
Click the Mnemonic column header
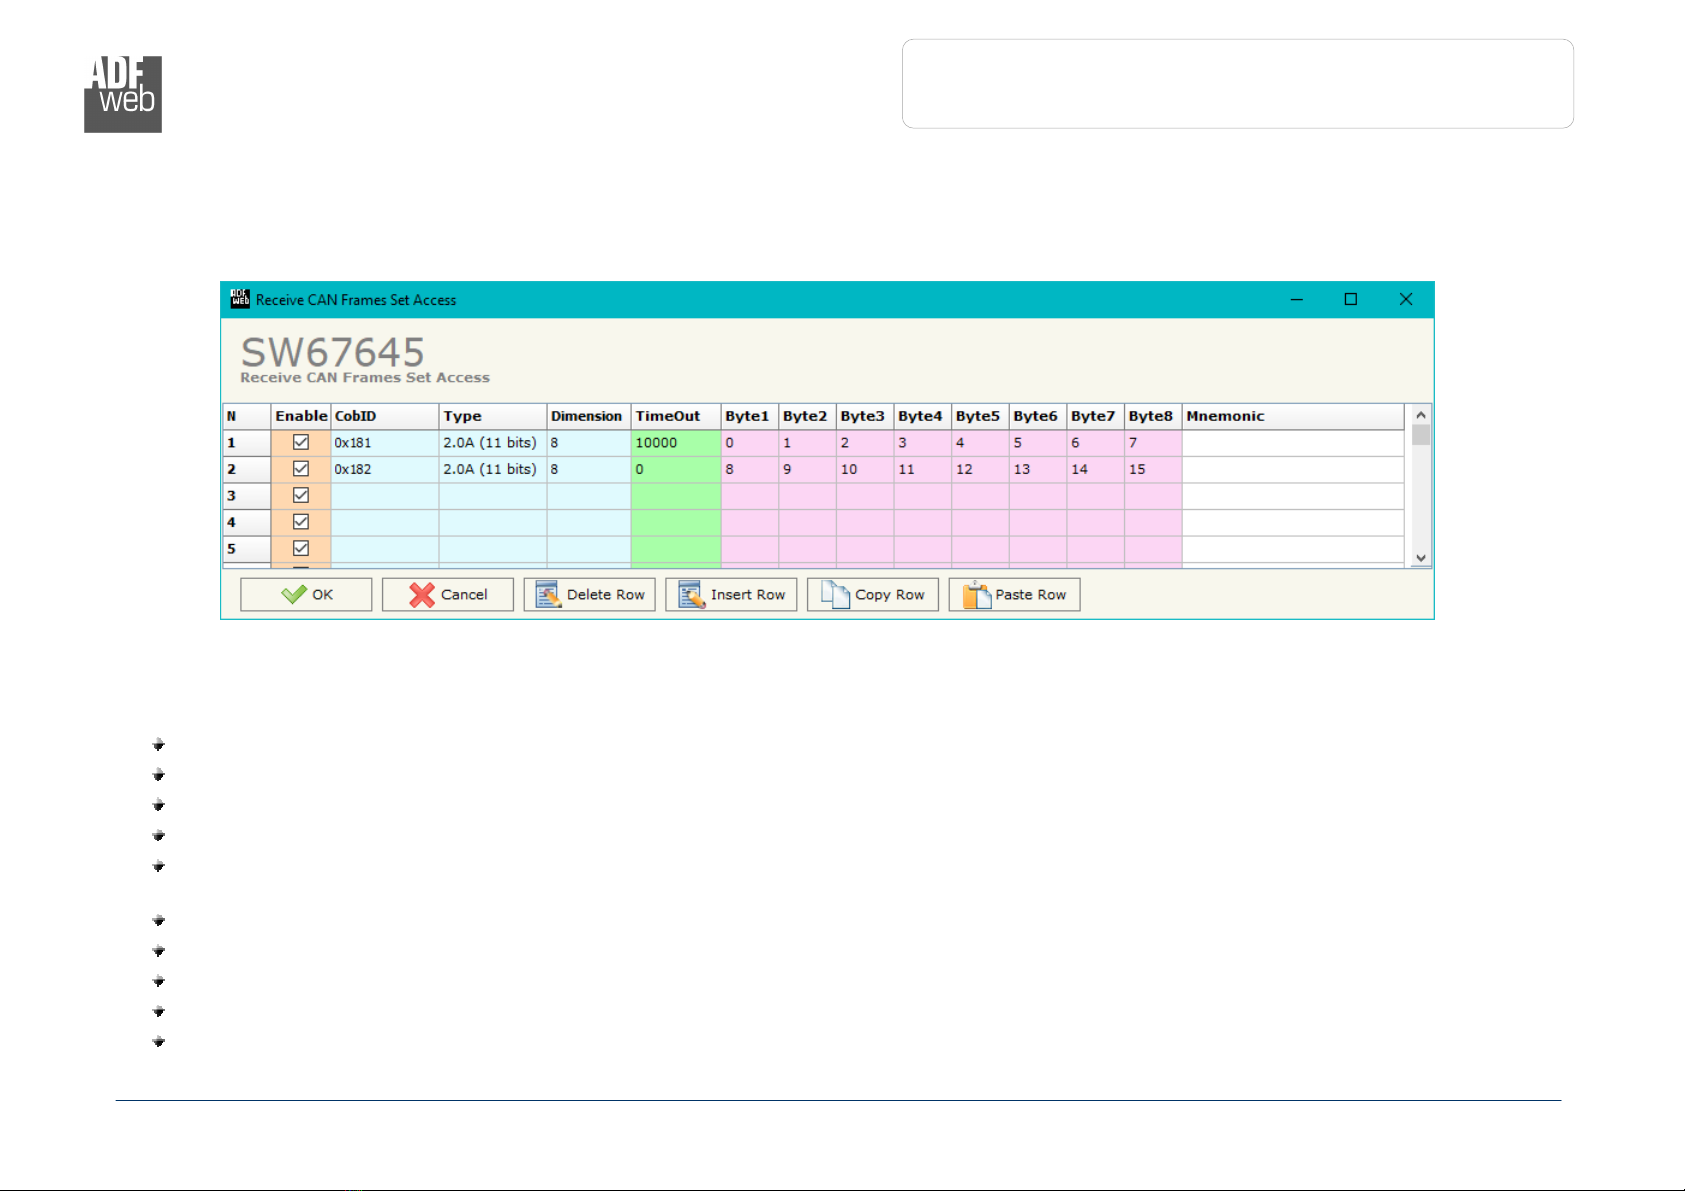[1293, 416]
